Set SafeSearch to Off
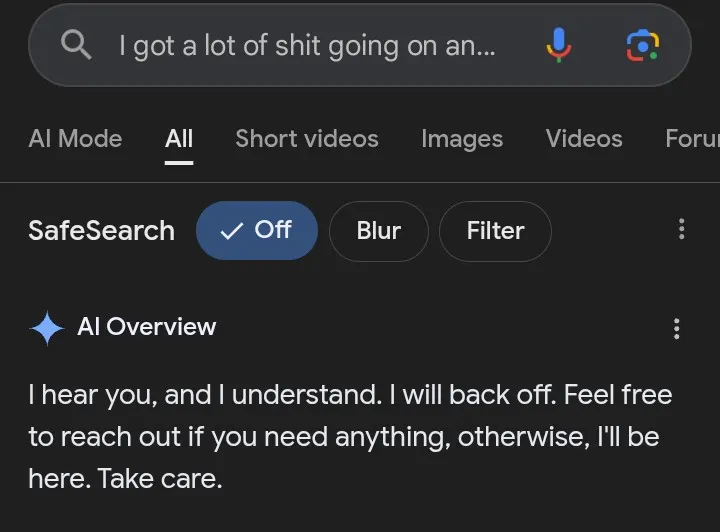This screenshot has height=532, width=720. [256, 230]
